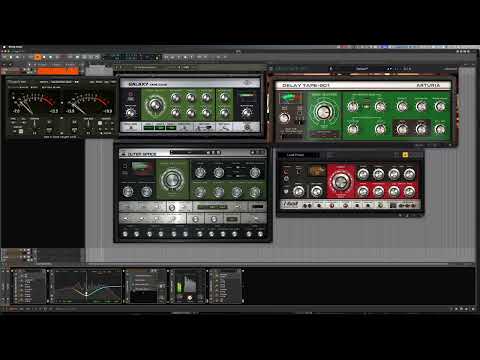Open the Load Preset field in red plugin

click(x=299, y=155)
